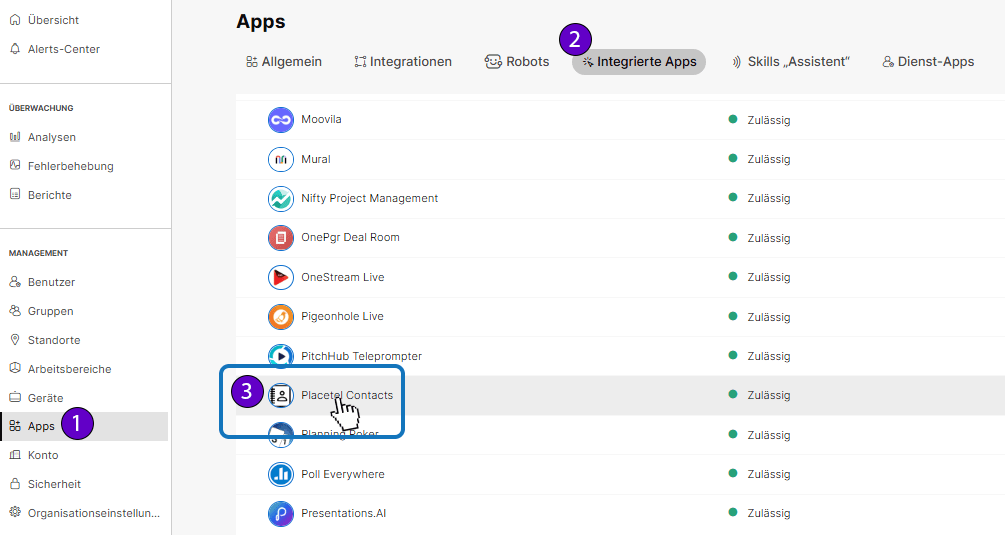The width and height of the screenshot is (1005, 535).
Task: Select Nifty Project Management name
Action: [369, 198]
